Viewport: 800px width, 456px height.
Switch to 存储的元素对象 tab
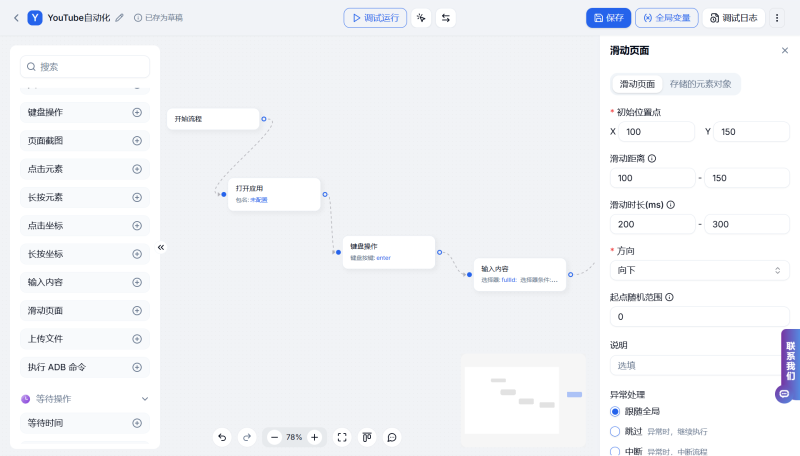[x=700, y=84]
